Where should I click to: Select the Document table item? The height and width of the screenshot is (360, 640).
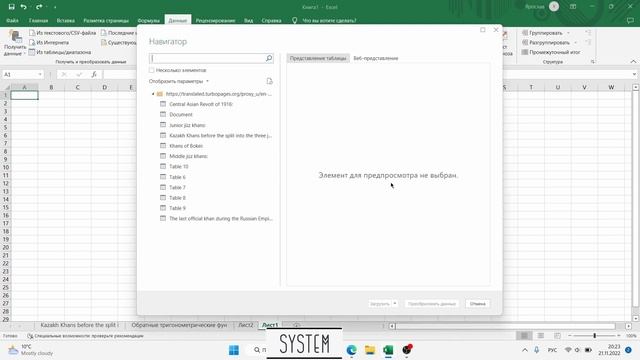[176, 115]
